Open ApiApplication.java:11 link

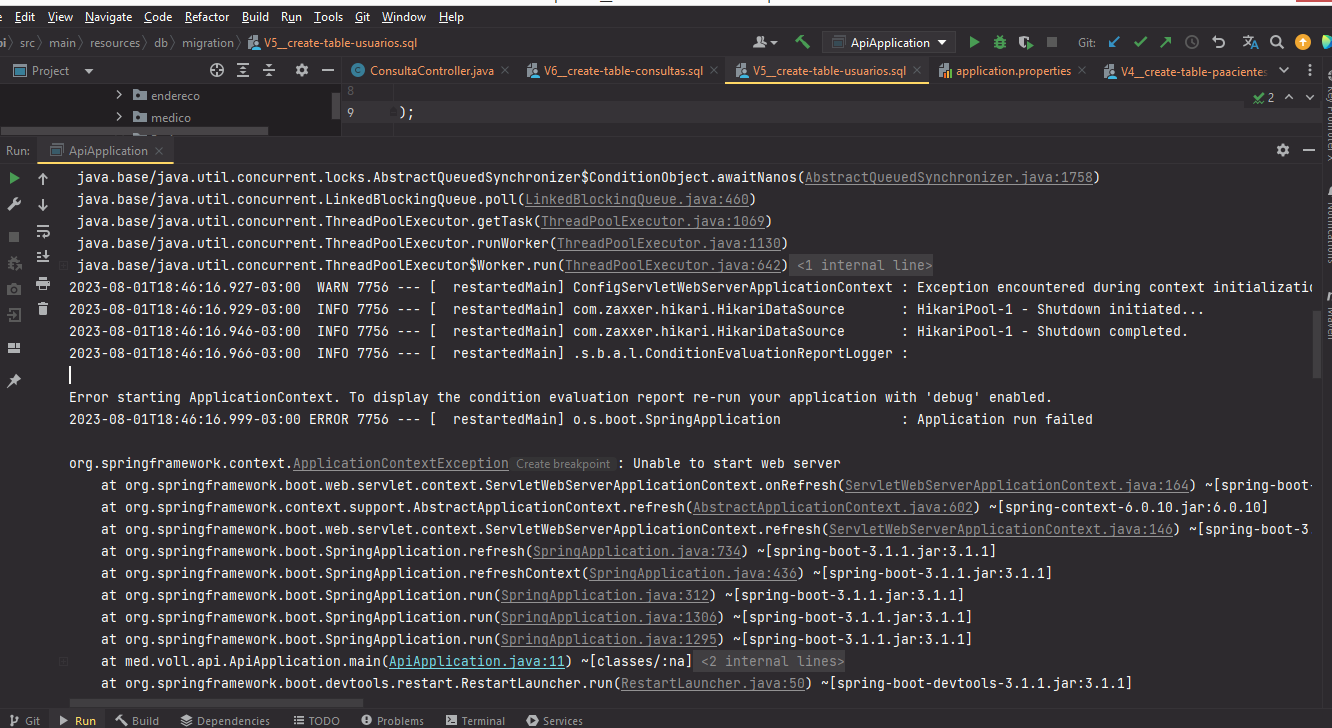tap(475, 661)
